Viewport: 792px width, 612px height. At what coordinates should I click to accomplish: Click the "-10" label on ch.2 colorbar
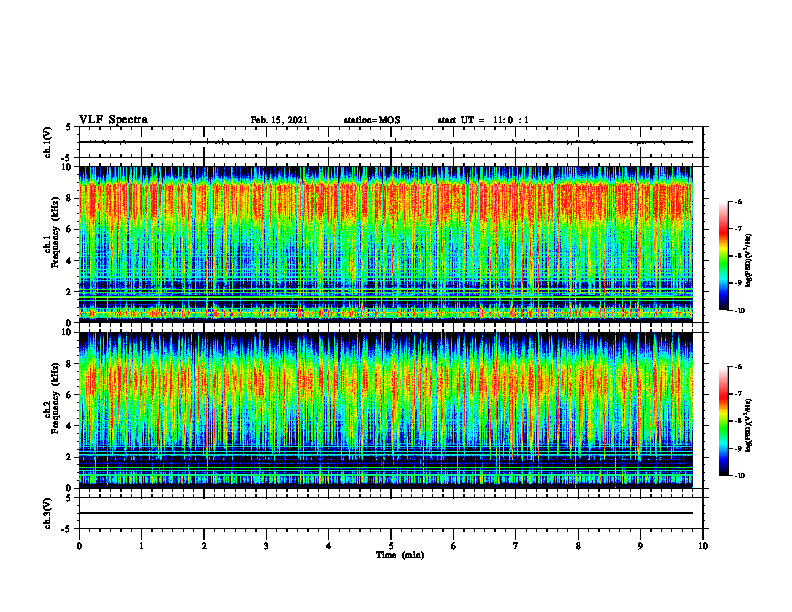point(739,476)
